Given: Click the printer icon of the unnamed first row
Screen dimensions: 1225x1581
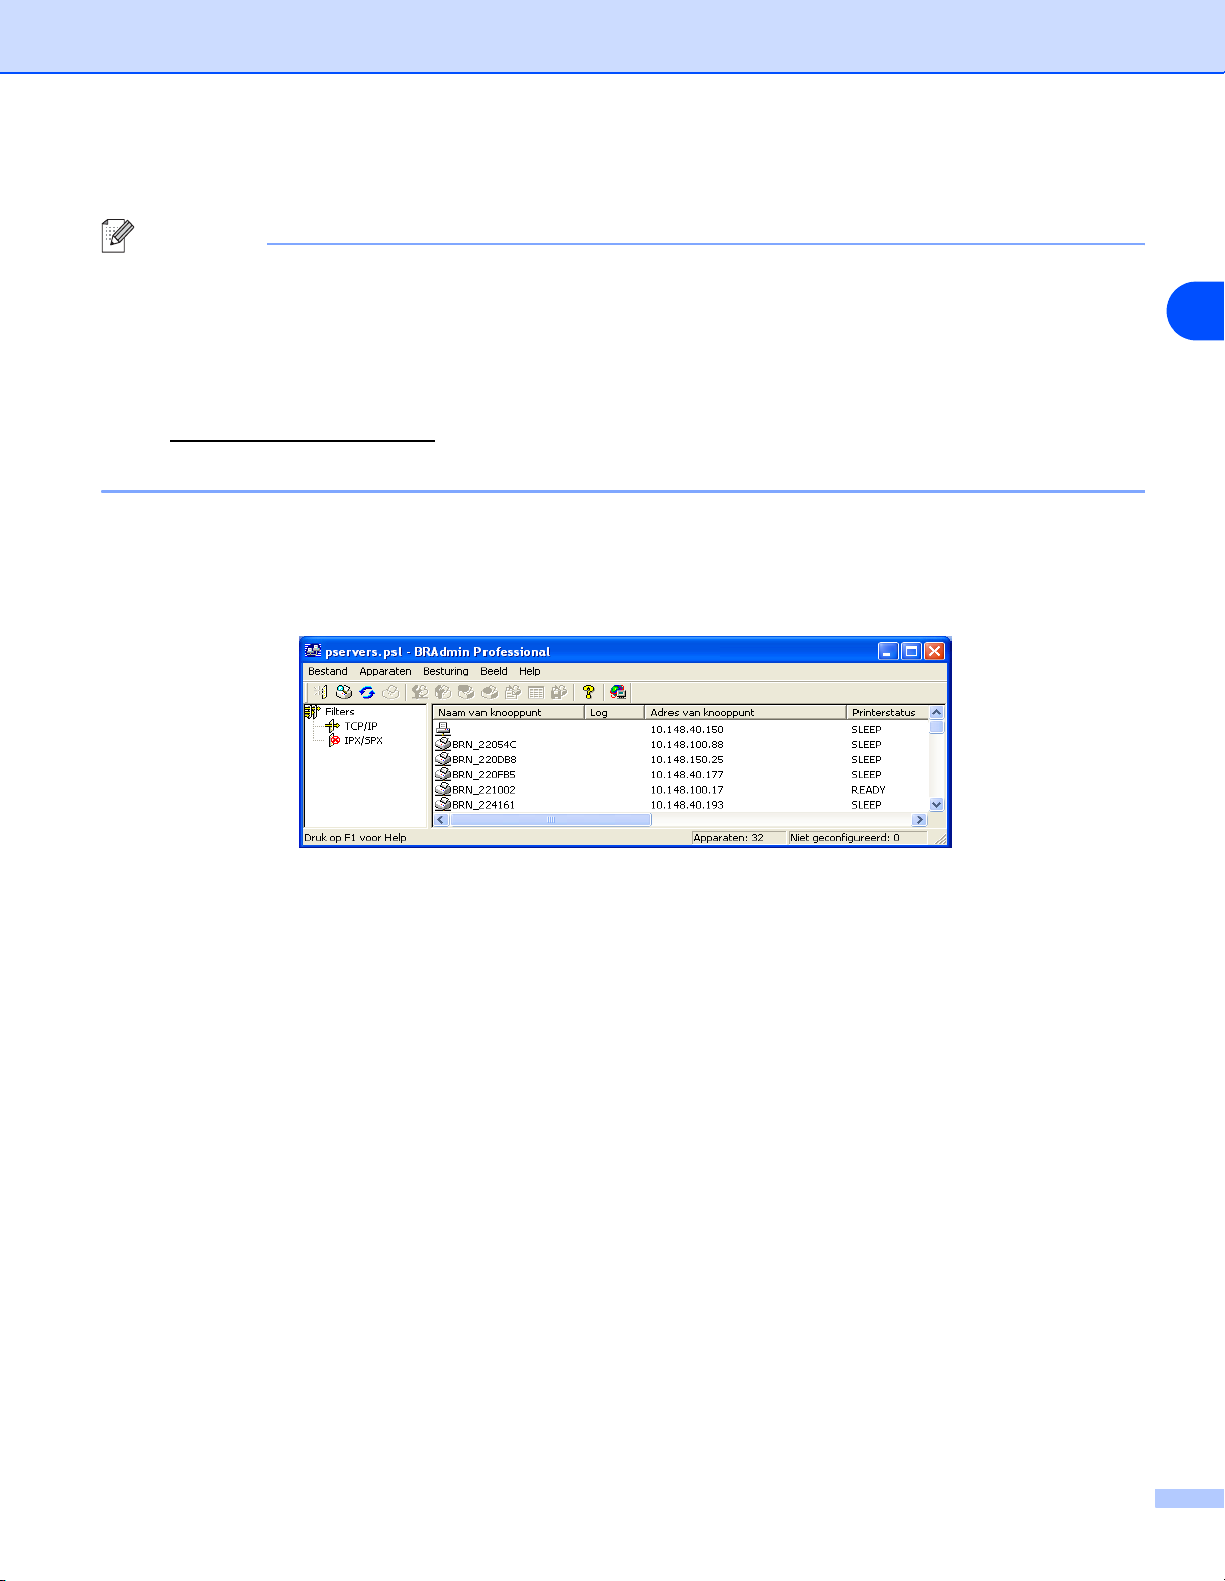Looking at the screenshot, I should pyautogui.click(x=443, y=729).
